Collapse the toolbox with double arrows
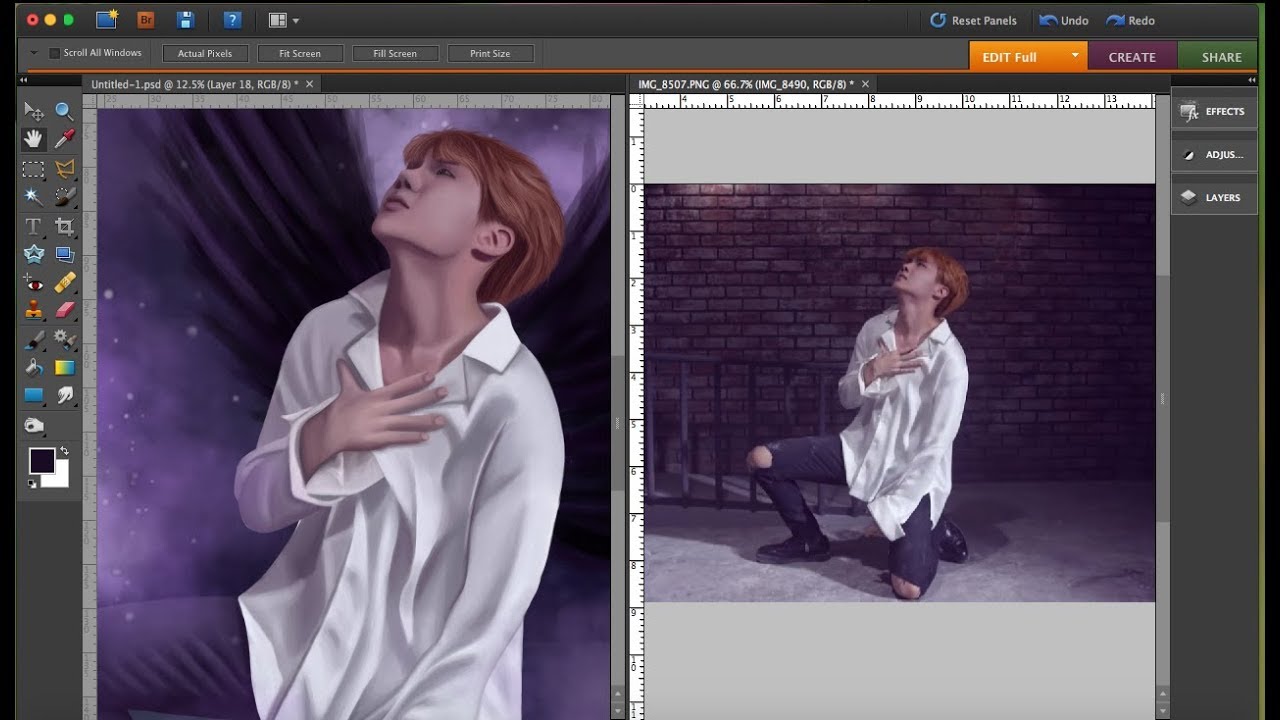This screenshot has width=1280, height=720. click(24, 80)
